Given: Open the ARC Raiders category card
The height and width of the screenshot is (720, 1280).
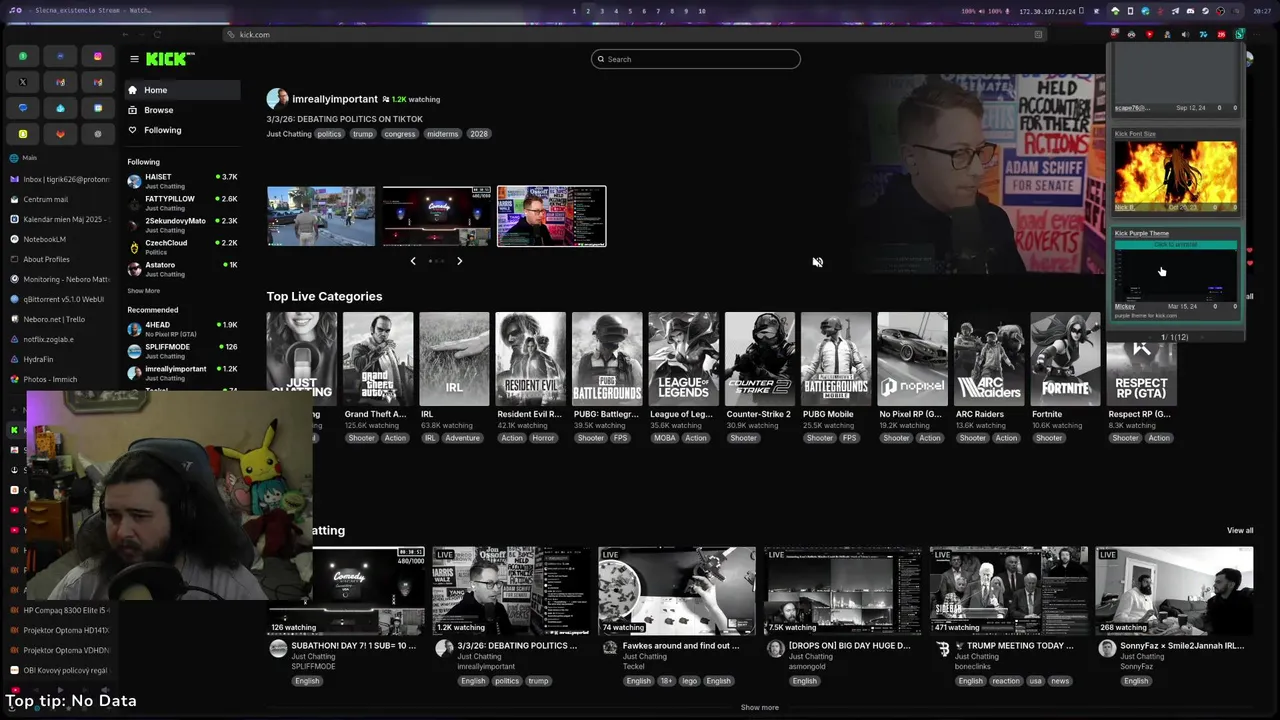Looking at the screenshot, I should pyautogui.click(x=988, y=358).
